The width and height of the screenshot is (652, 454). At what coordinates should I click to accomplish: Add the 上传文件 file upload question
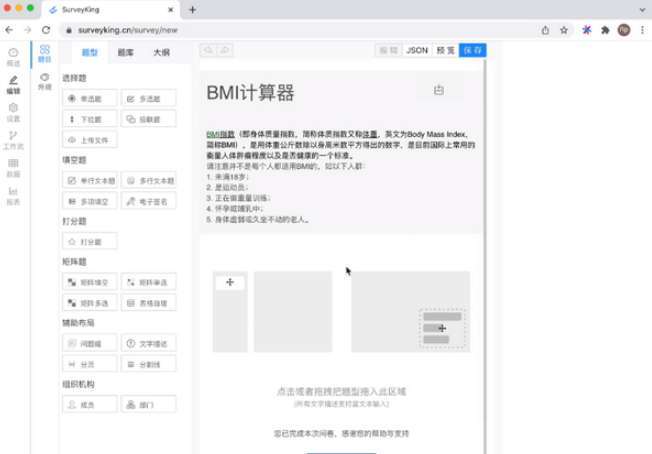click(90, 140)
